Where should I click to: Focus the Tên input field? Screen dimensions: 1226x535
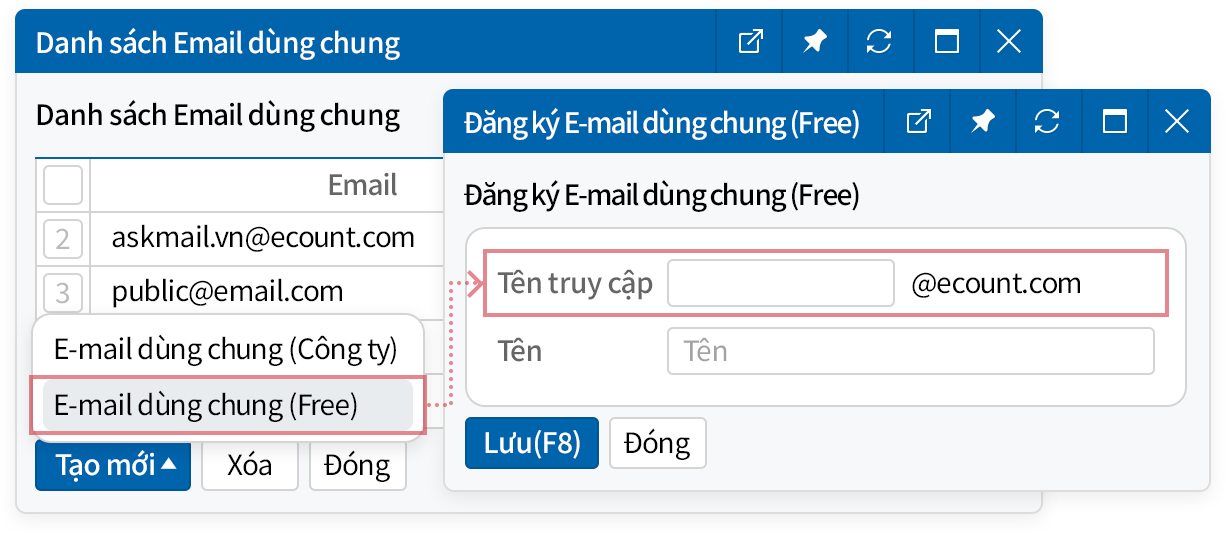coord(911,351)
